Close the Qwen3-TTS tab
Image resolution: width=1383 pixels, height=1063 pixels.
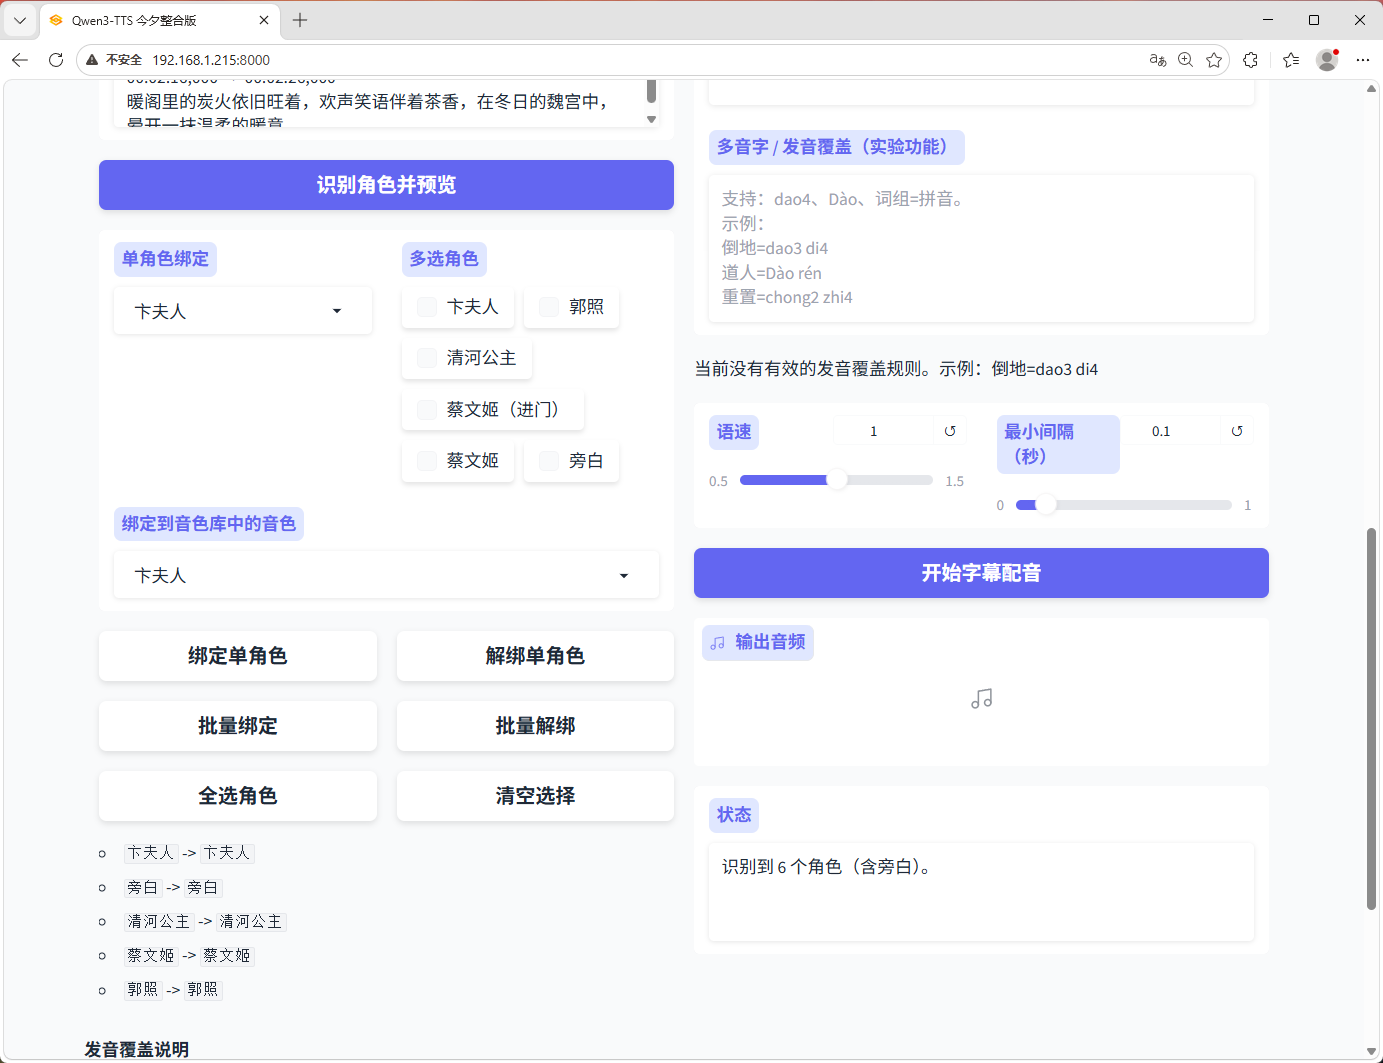click(264, 20)
